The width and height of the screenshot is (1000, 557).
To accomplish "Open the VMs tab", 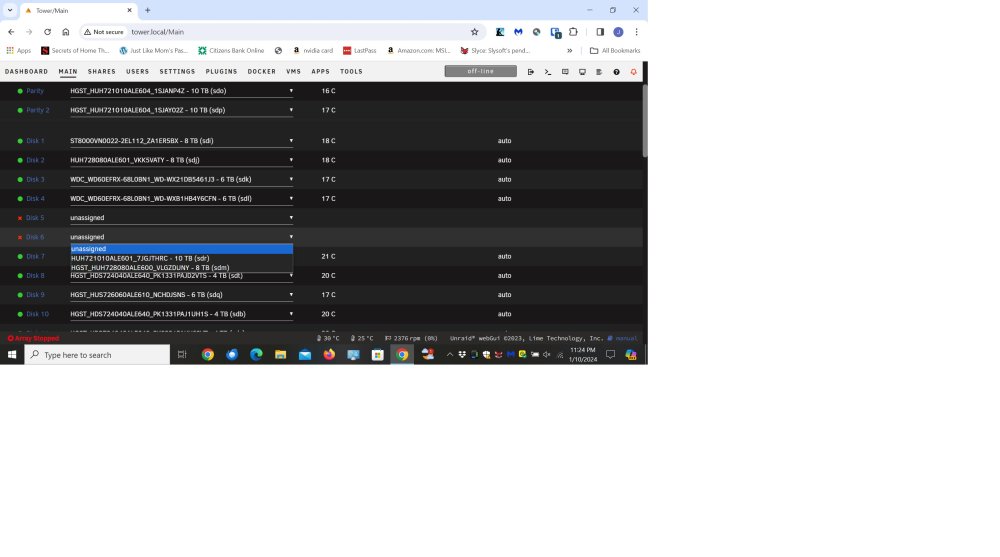I will coord(293,72).
